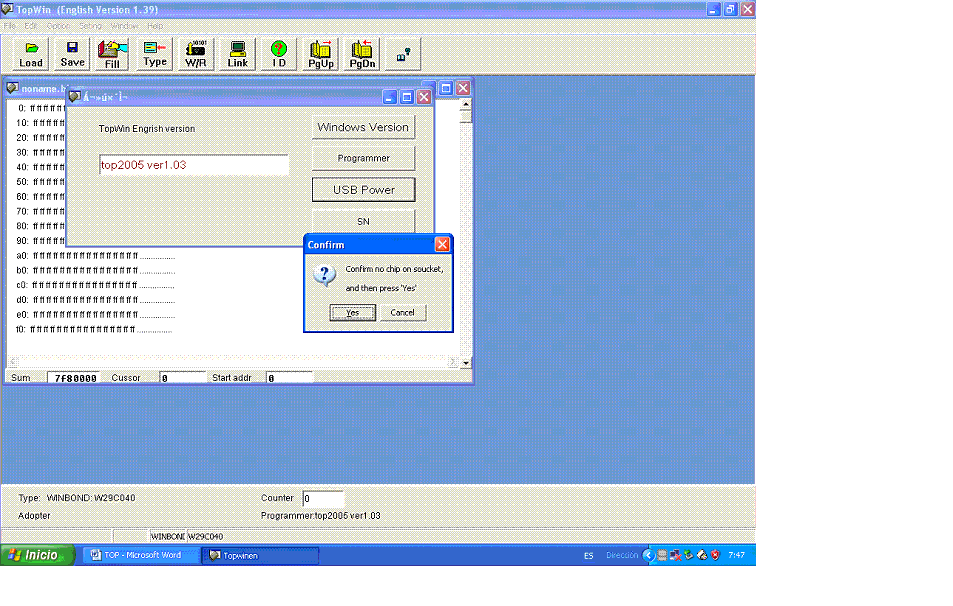The image size is (953, 606).
Task: Click the Load toolbar icon
Action: click(x=31, y=54)
